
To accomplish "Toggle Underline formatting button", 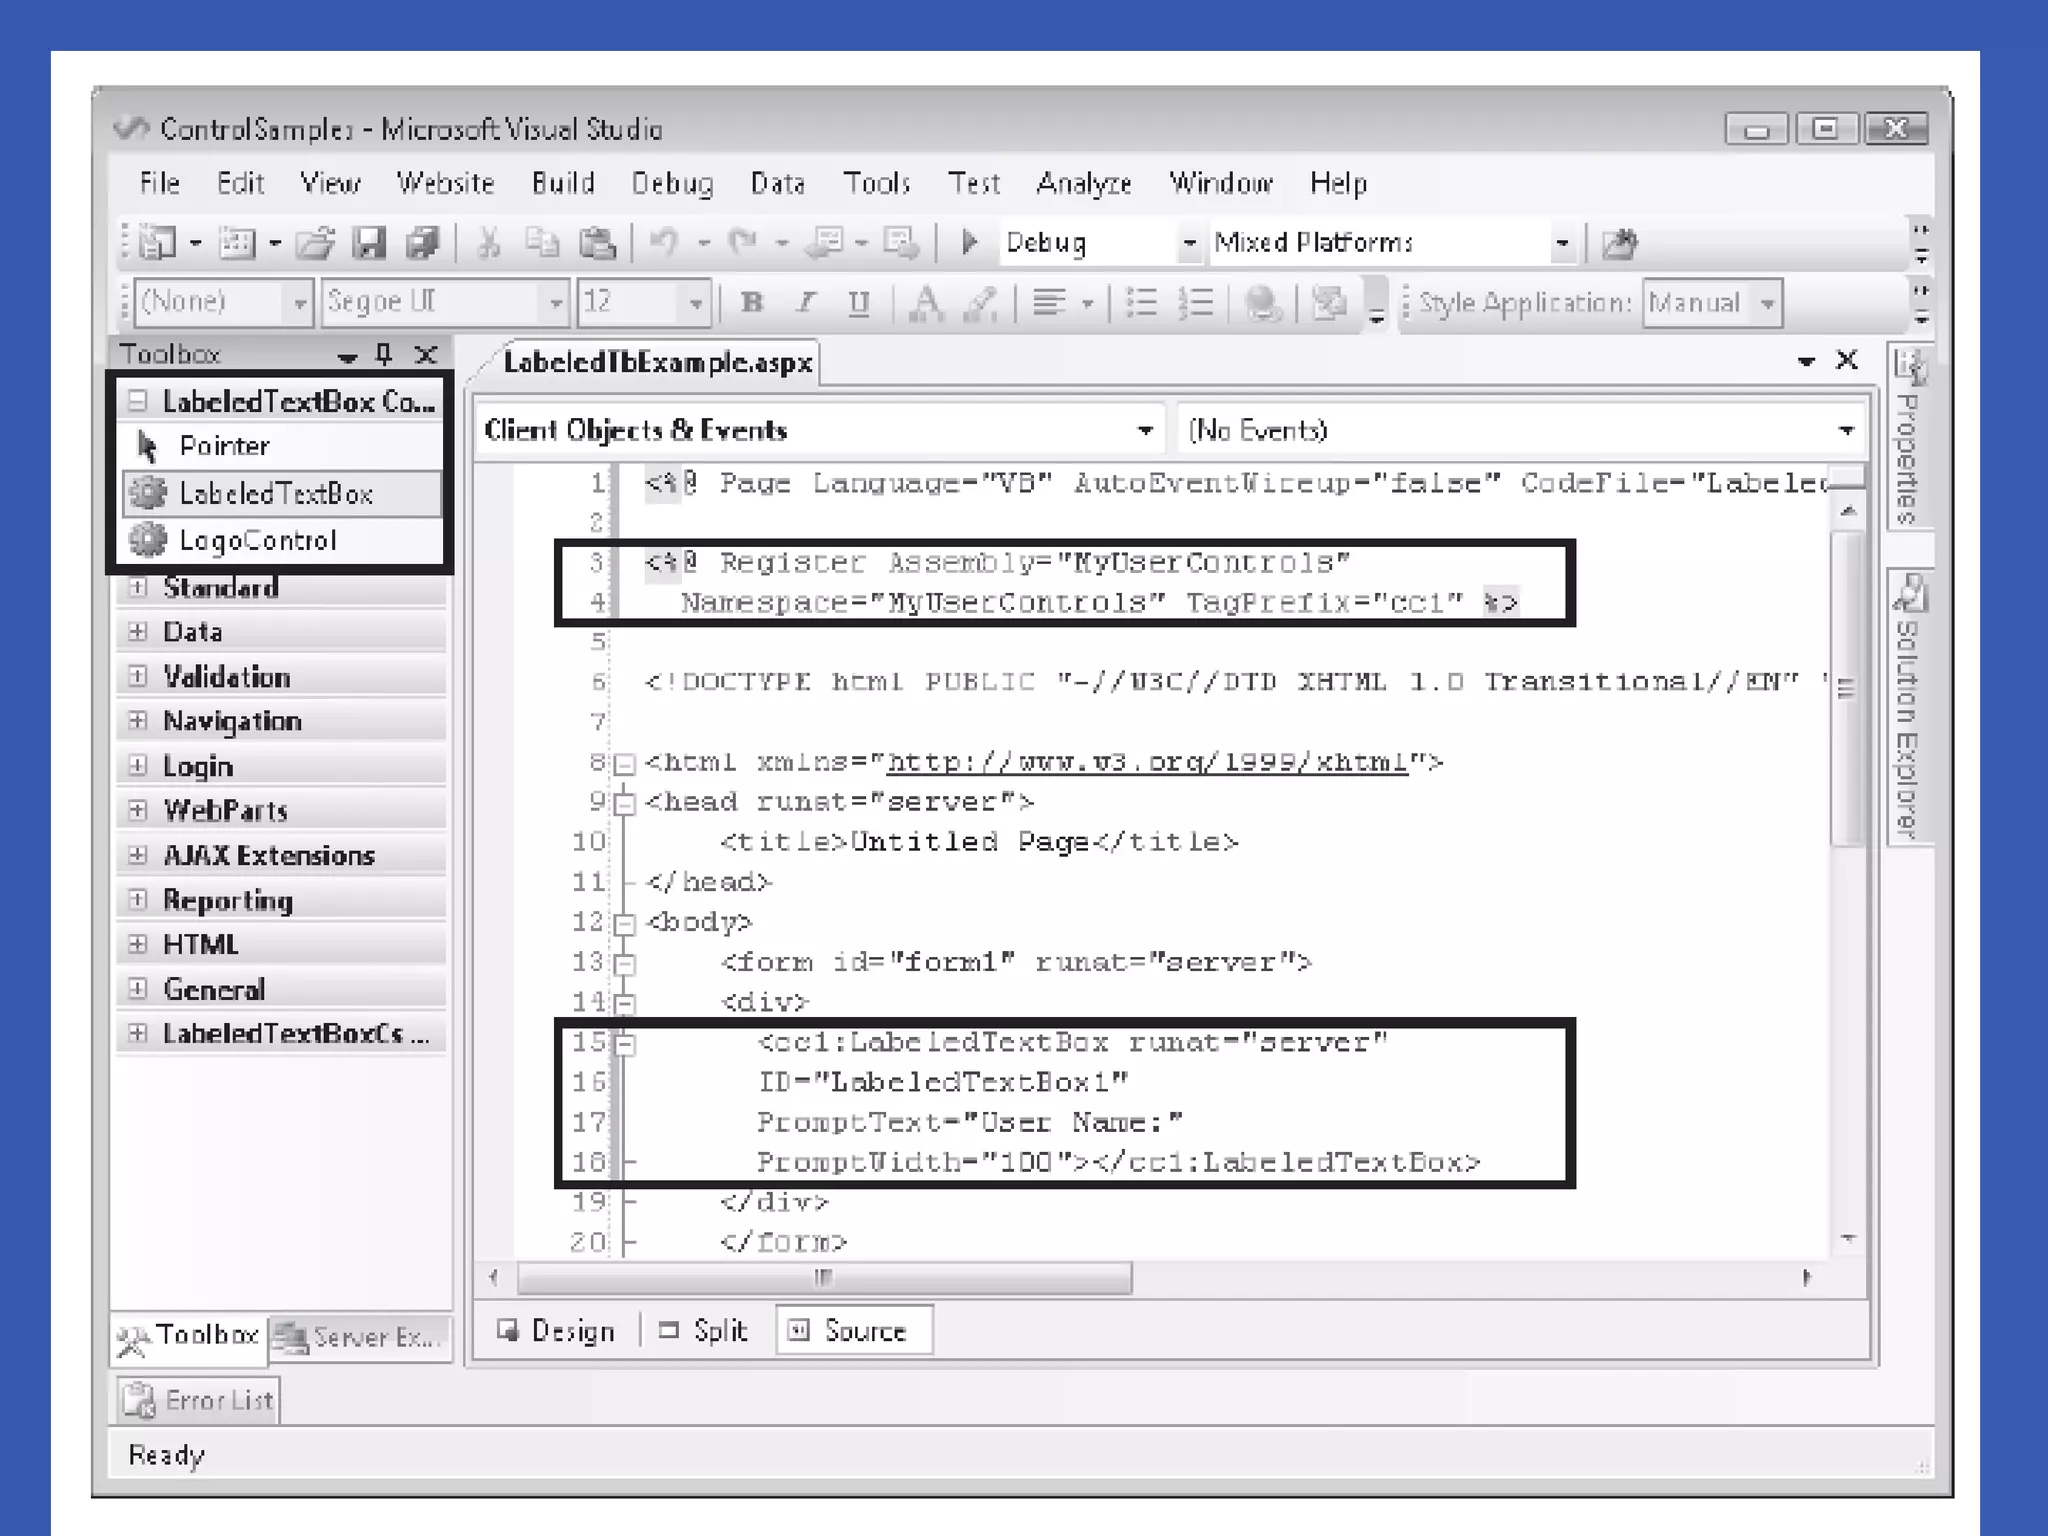I will (x=859, y=302).
